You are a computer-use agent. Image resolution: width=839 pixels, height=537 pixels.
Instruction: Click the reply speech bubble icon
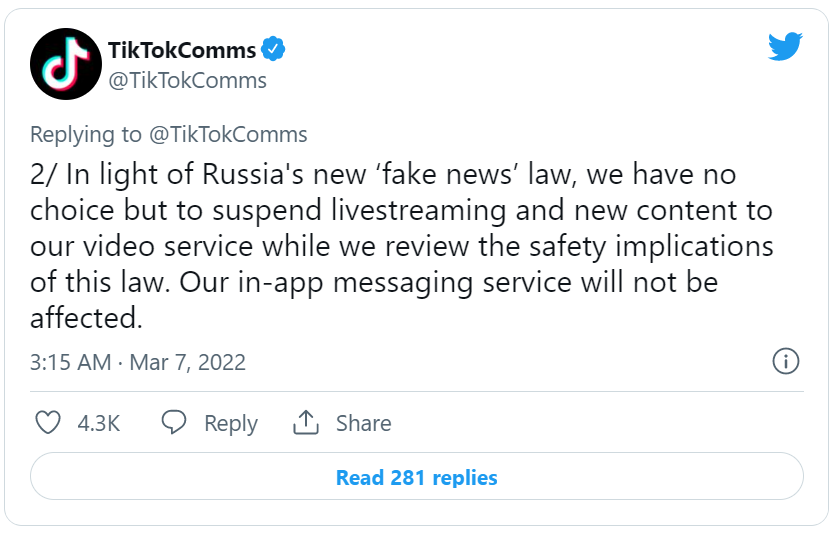point(174,423)
